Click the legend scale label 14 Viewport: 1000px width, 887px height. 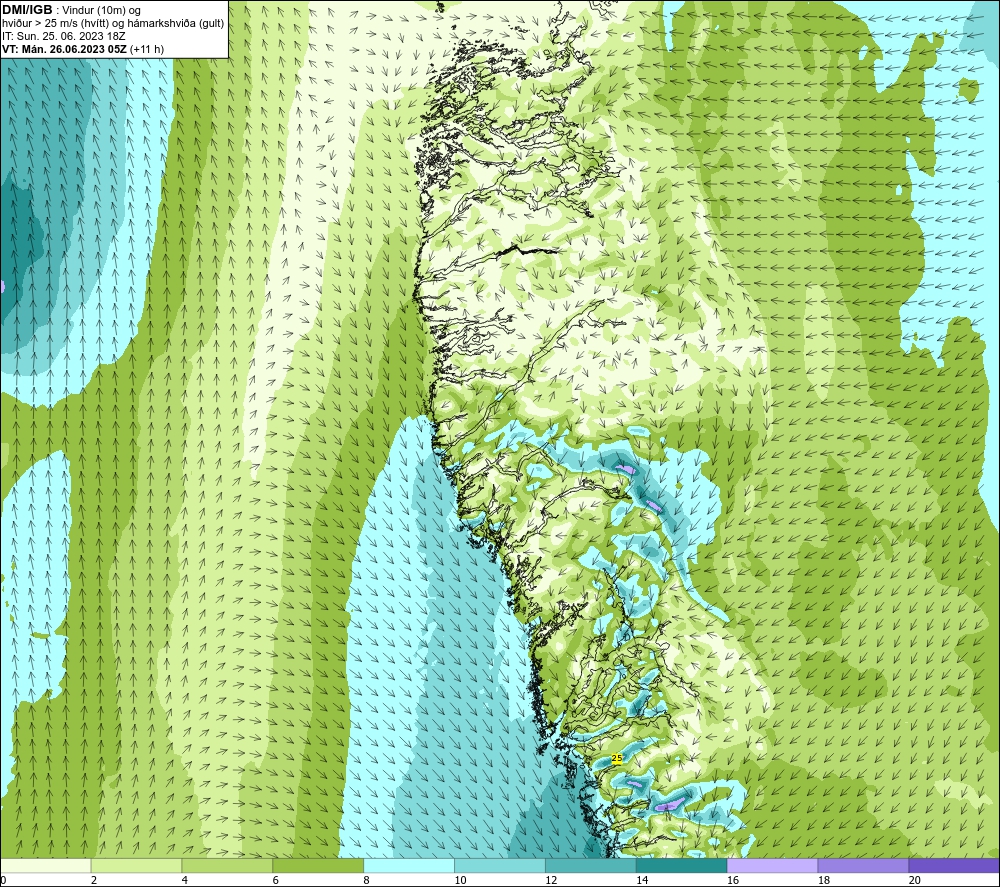[x=642, y=881]
